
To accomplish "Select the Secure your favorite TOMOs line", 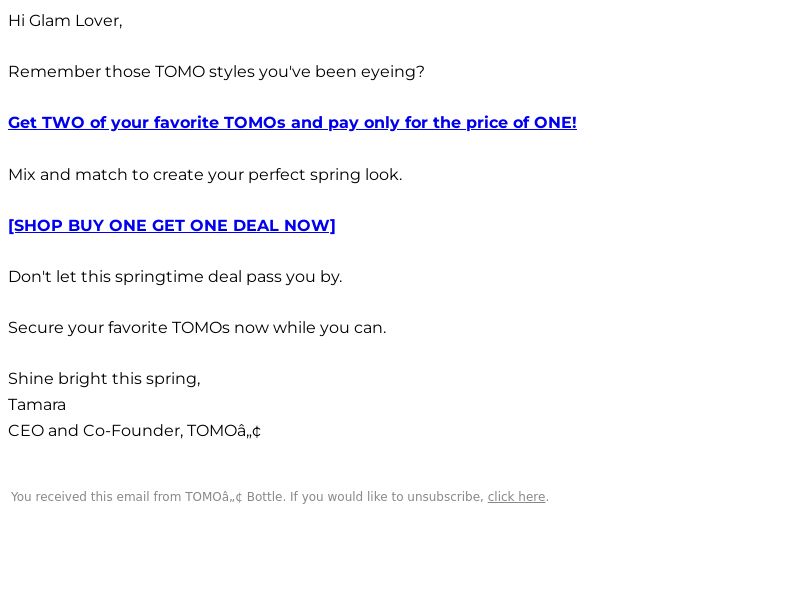I will (197, 328).
